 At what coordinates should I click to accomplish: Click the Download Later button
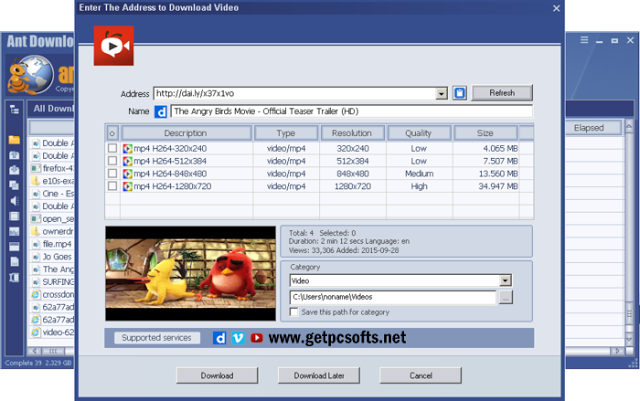click(319, 375)
